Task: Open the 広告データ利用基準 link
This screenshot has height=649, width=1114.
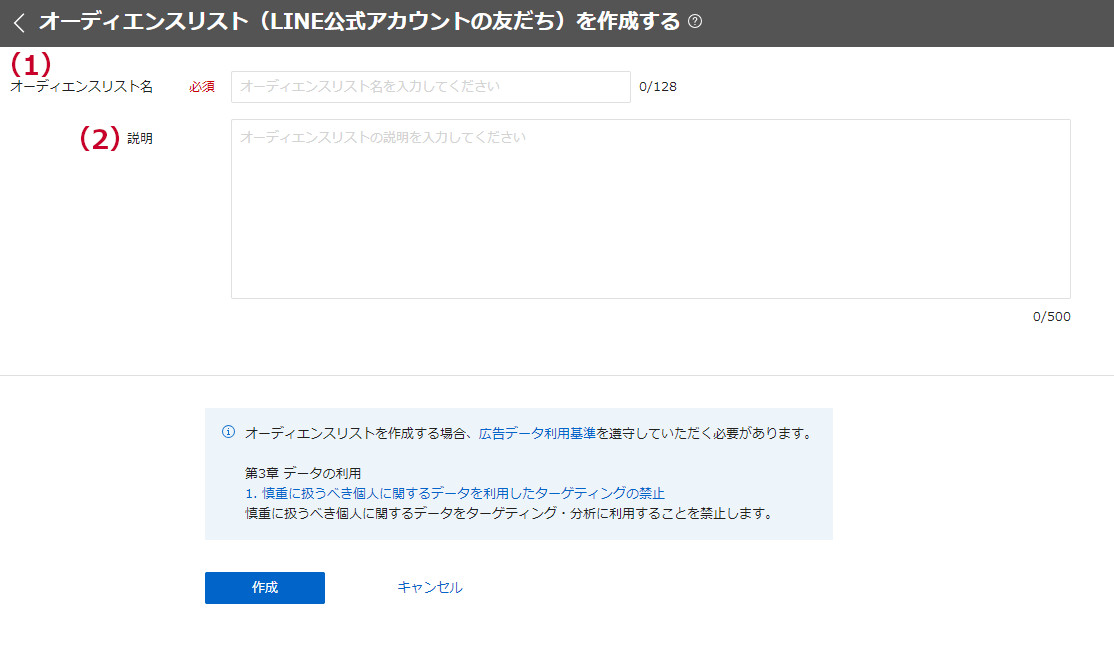Action: click(537, 434)
